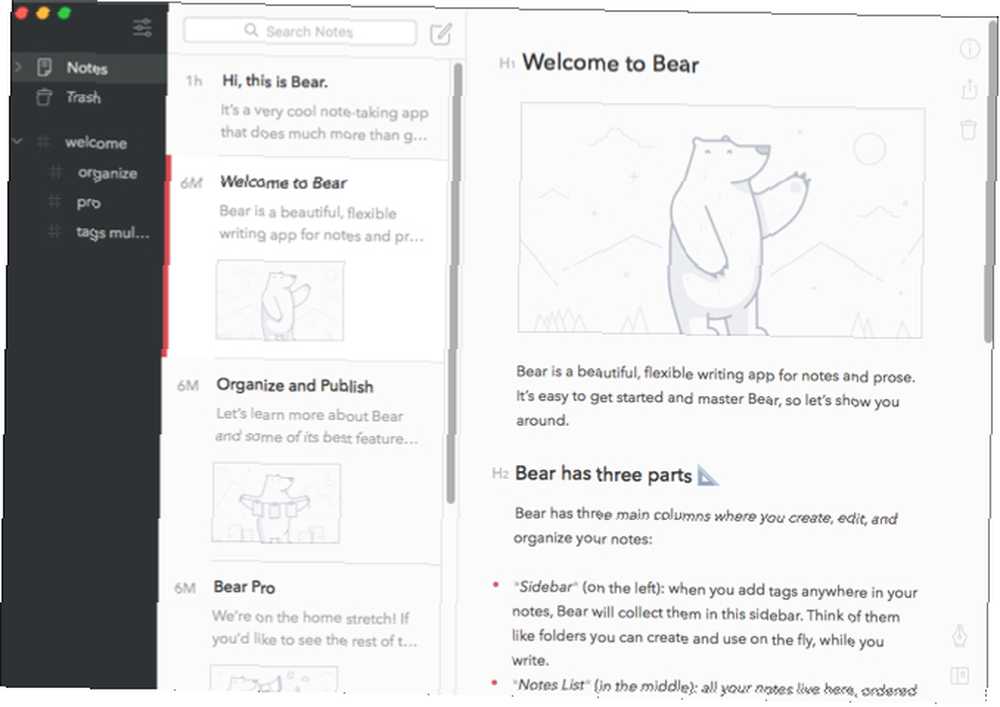Collapse the welcome tag chevron
Screen dimensions: 1000x707
(18, 141)
